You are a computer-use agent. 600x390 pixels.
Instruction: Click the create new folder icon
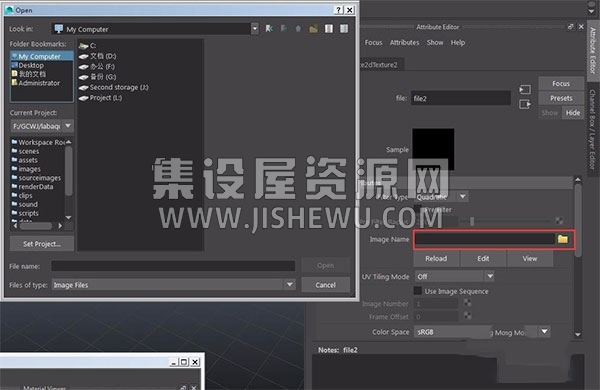(313, 29)
